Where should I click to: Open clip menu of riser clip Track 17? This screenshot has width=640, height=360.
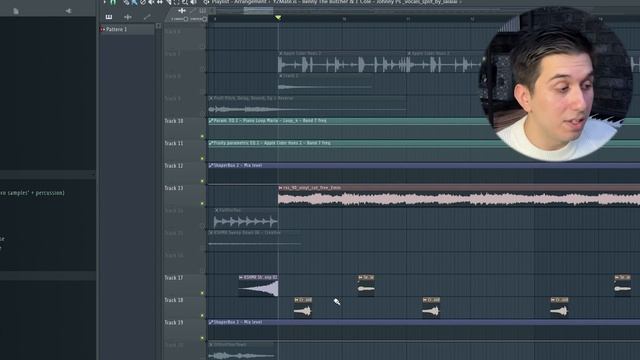[241, 278]
